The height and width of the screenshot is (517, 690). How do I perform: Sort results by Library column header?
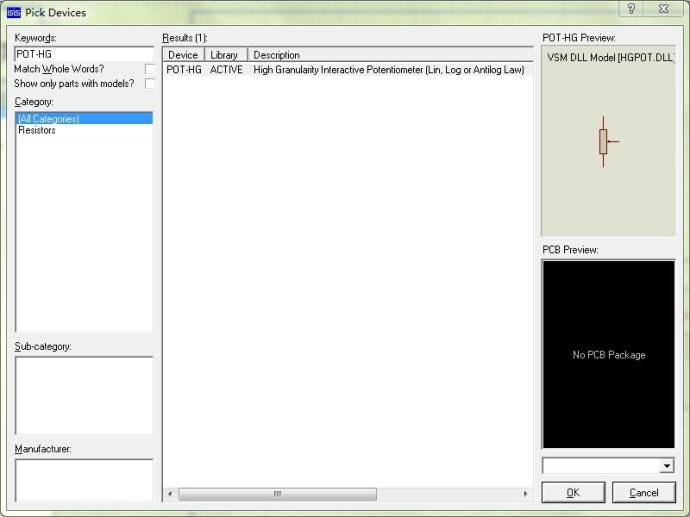[x=225, y=55]
